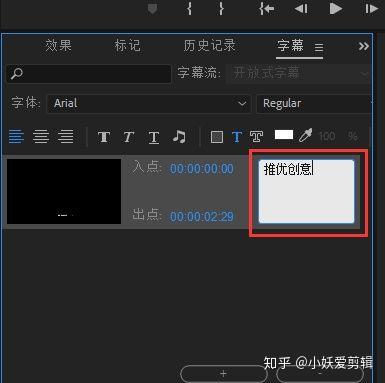Click the Go to In point icon
Image resolution: width=385 pixels, height=383 pixels.
tap(267, 8)
